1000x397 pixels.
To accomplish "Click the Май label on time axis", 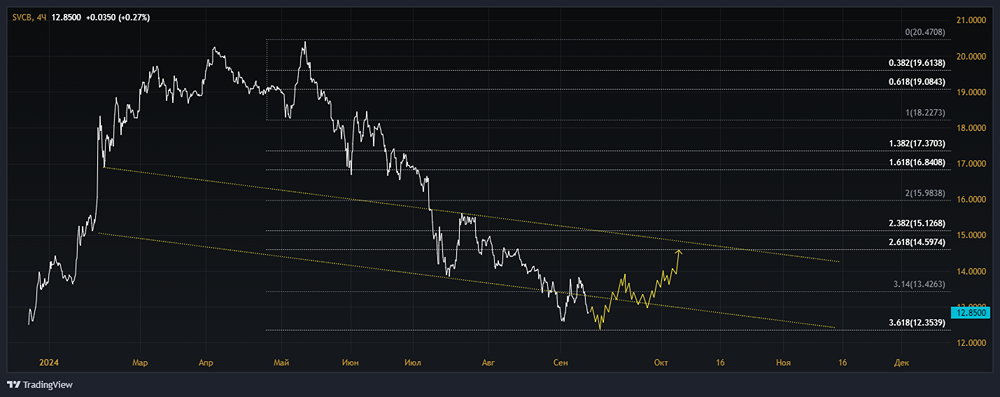I will (x=281, y=363).
